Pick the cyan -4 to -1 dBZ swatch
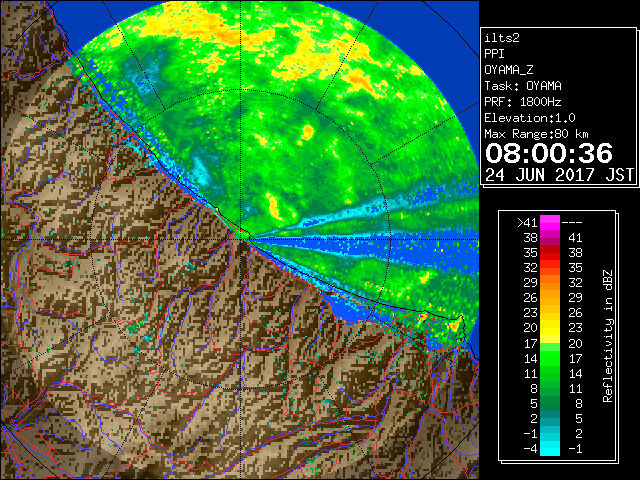The height and width of the screenshot is (480, 640). coord(550,448)
